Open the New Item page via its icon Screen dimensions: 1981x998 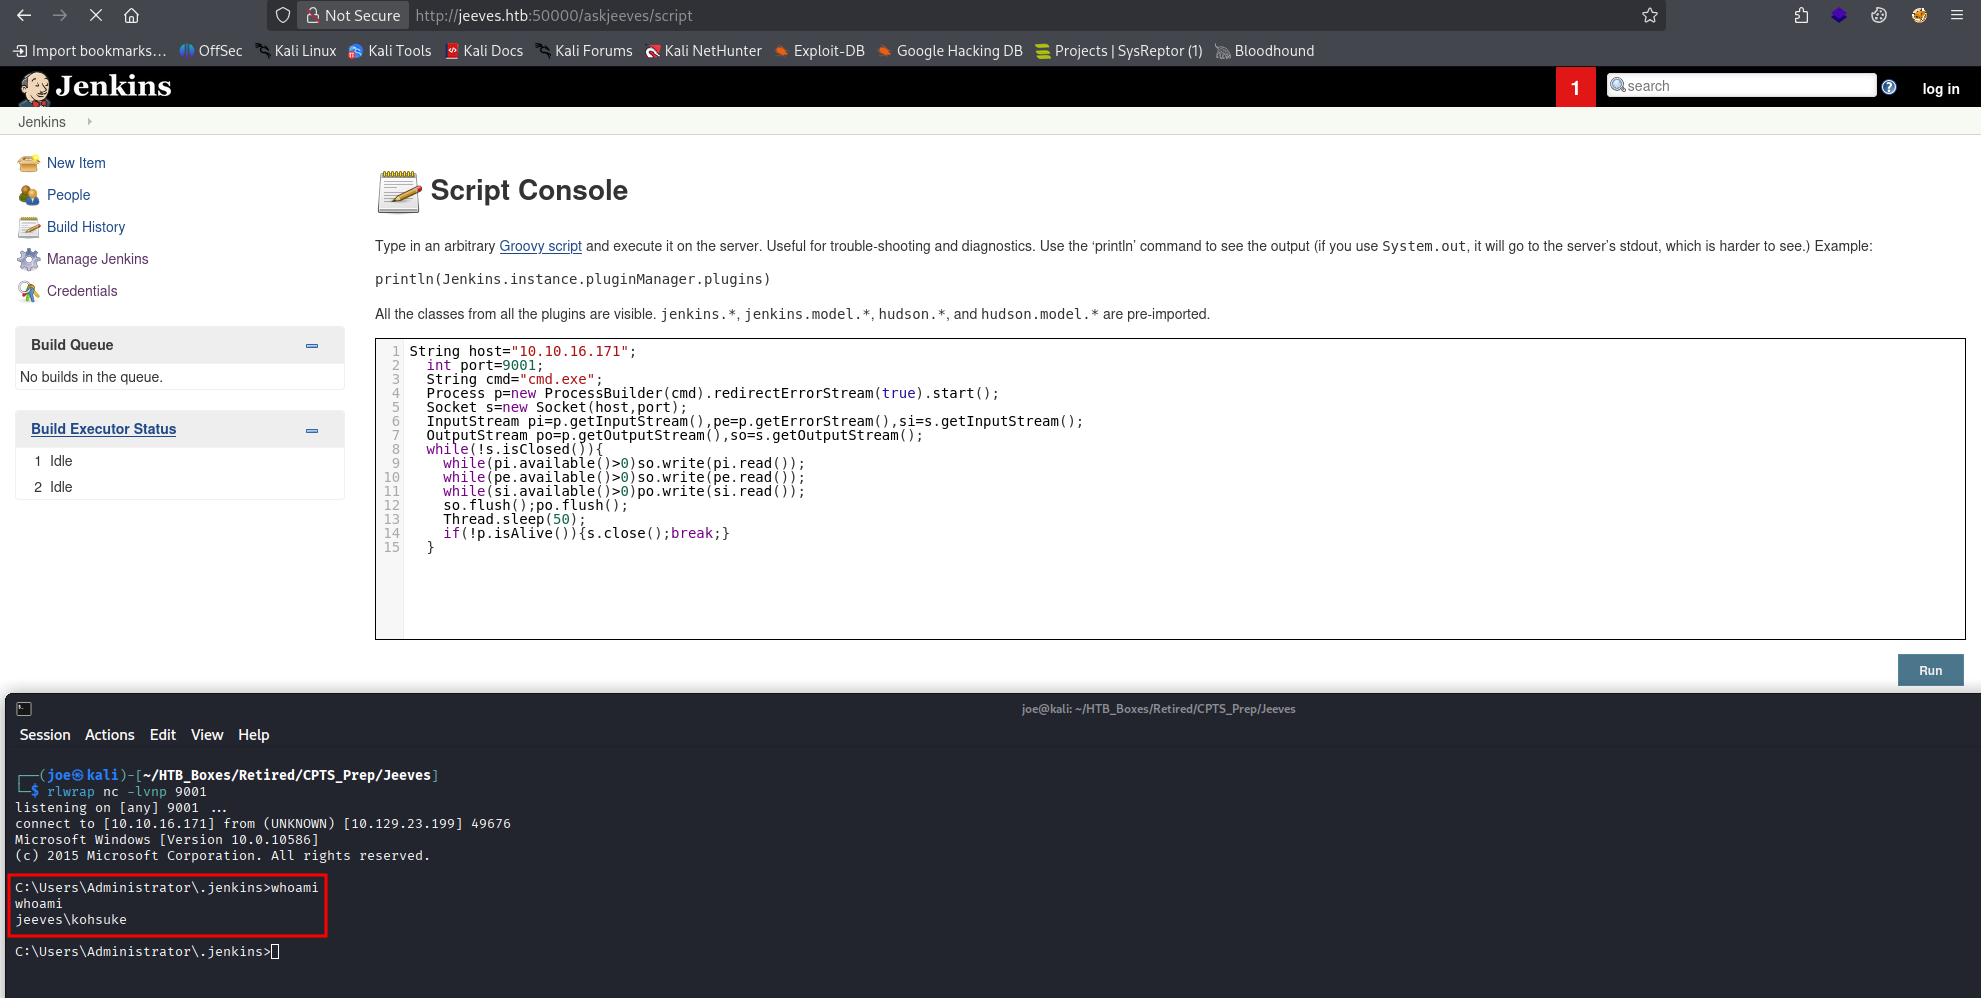(x=29, y=162)
